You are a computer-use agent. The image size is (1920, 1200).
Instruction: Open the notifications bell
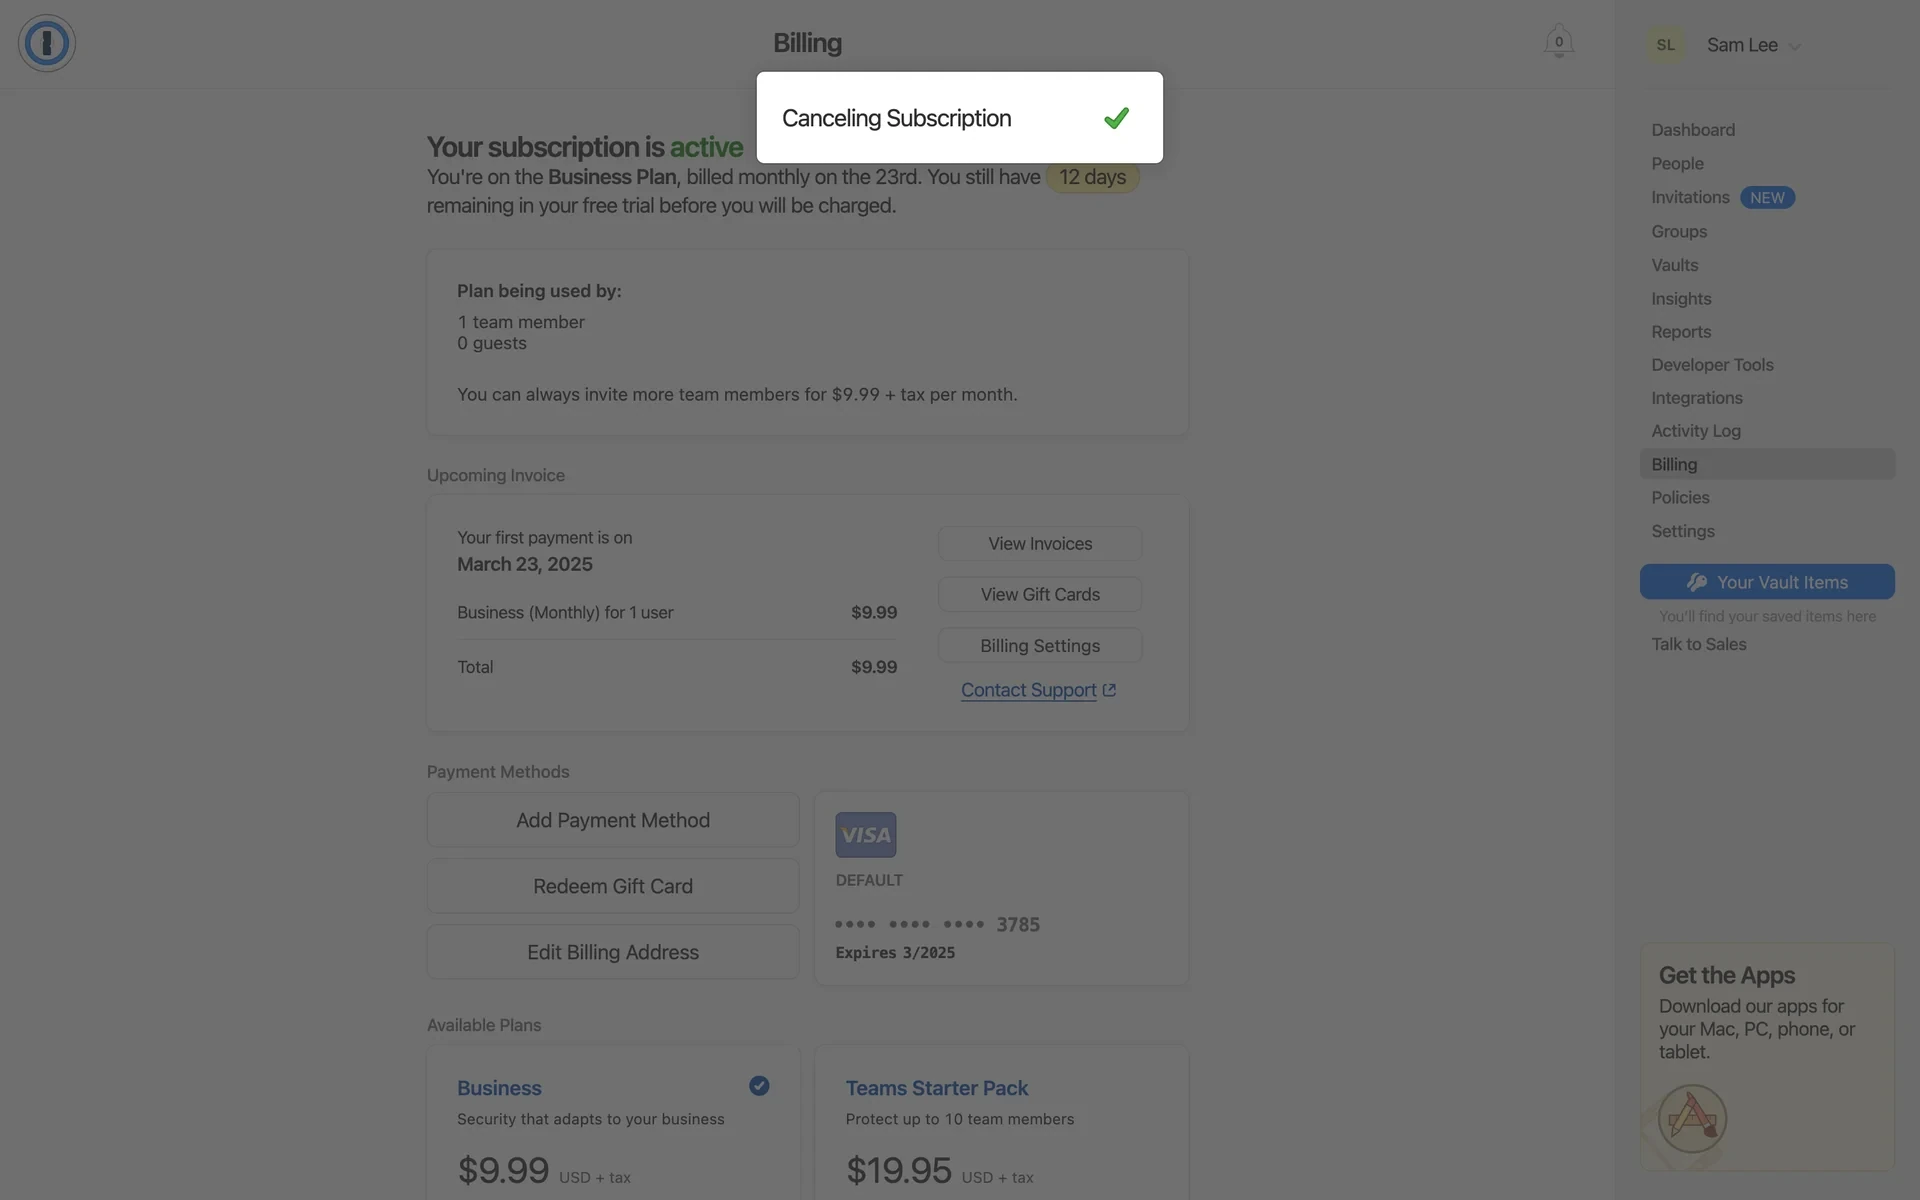1558,41
